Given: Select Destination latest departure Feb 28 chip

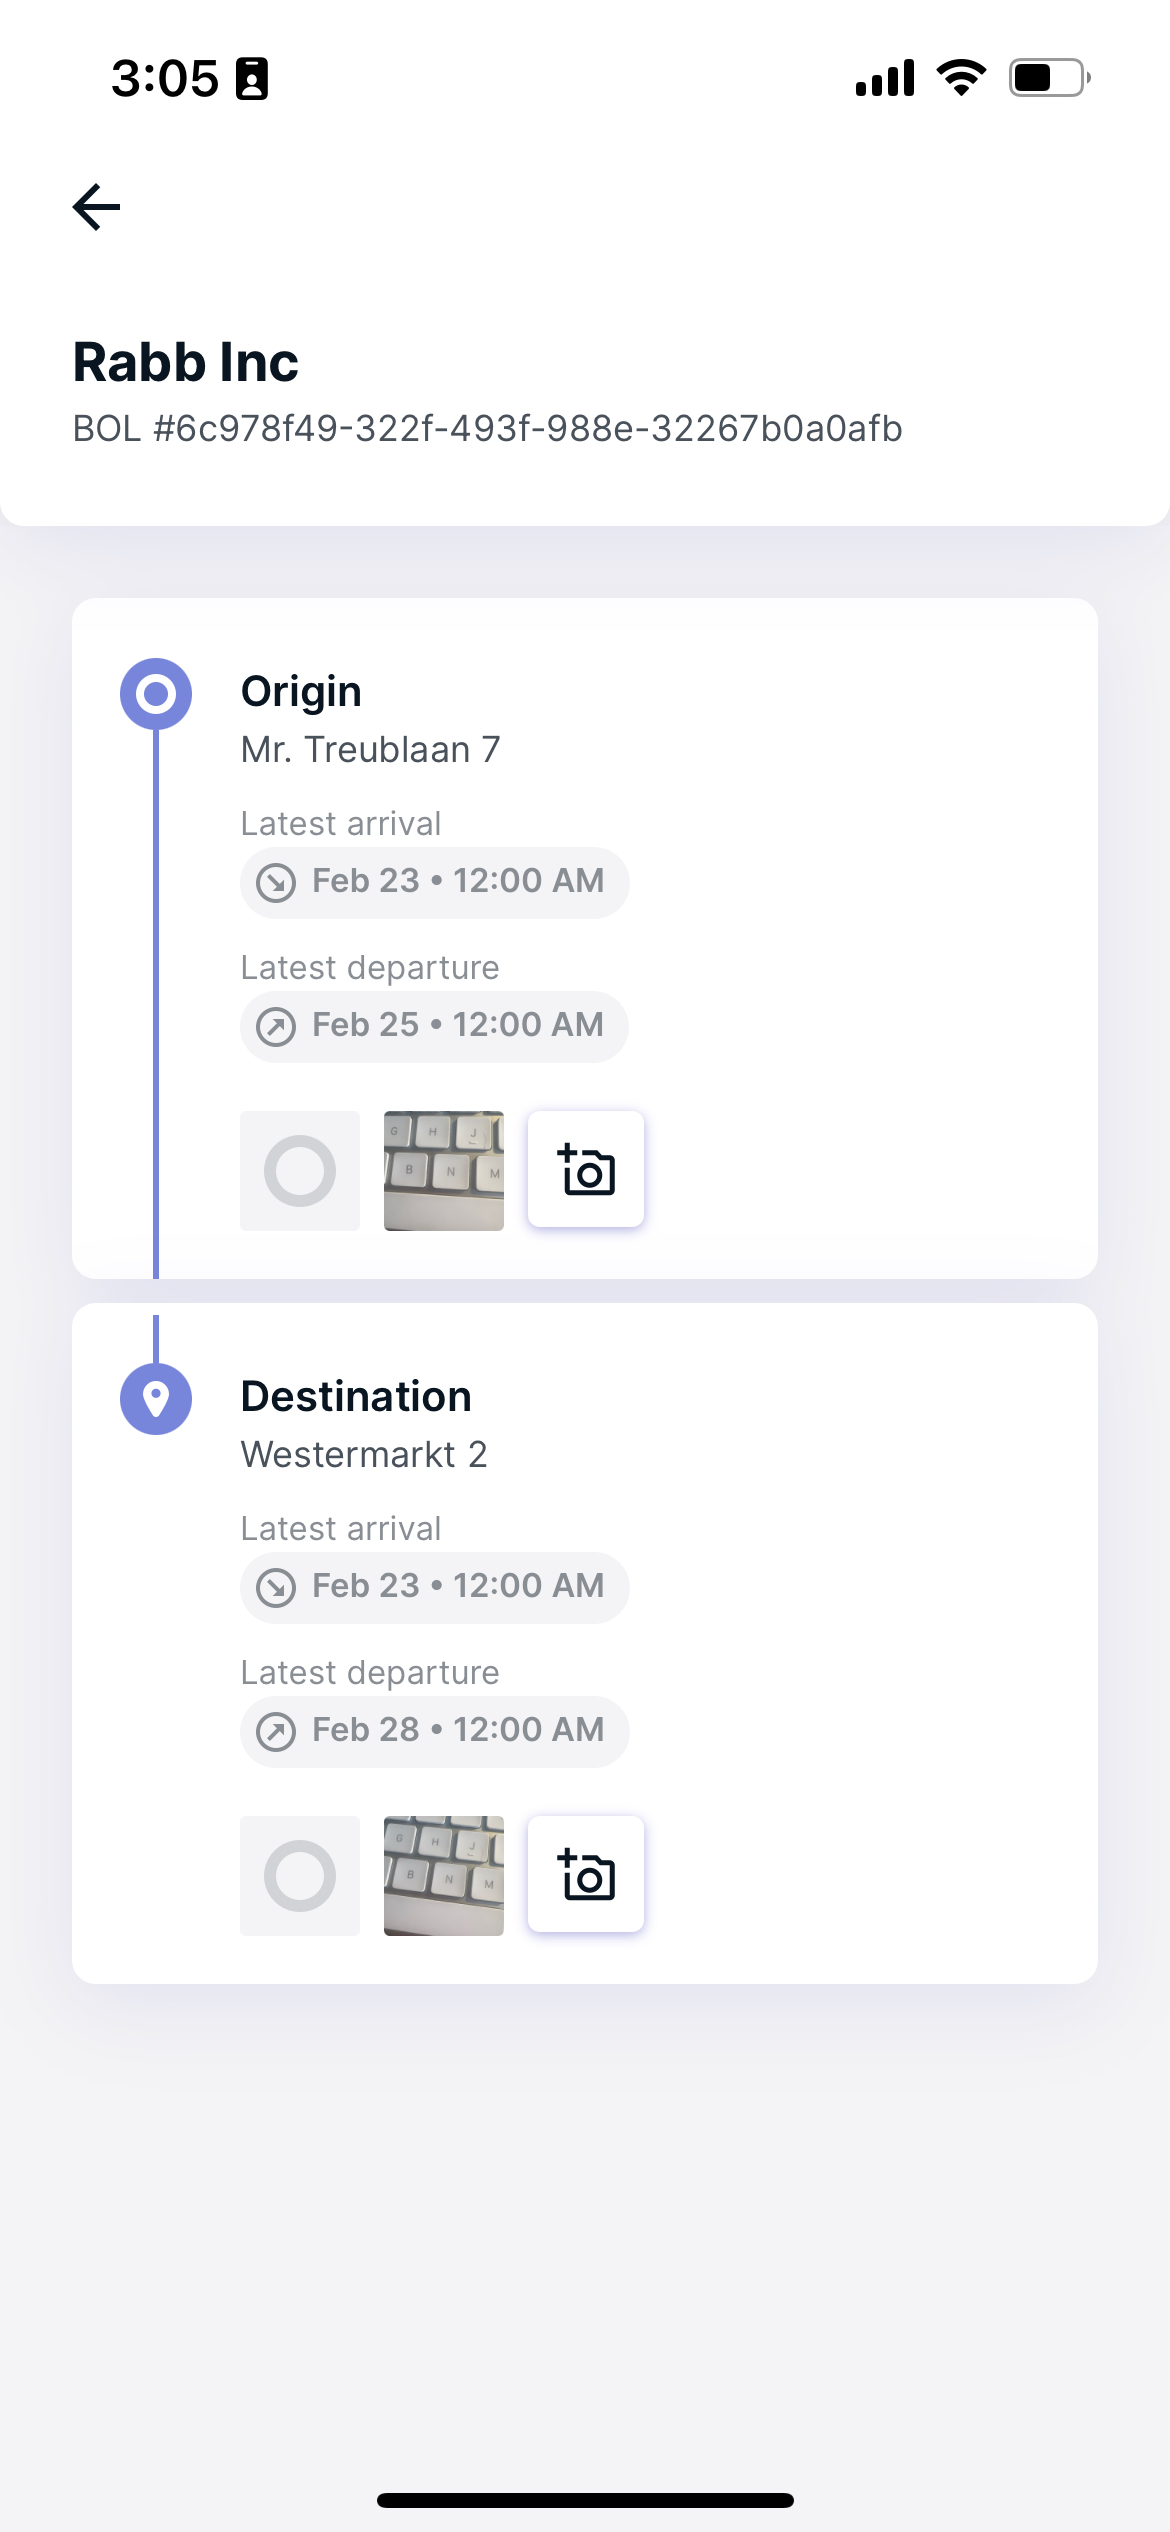Looking at the screenshot, I should 435,1731.
